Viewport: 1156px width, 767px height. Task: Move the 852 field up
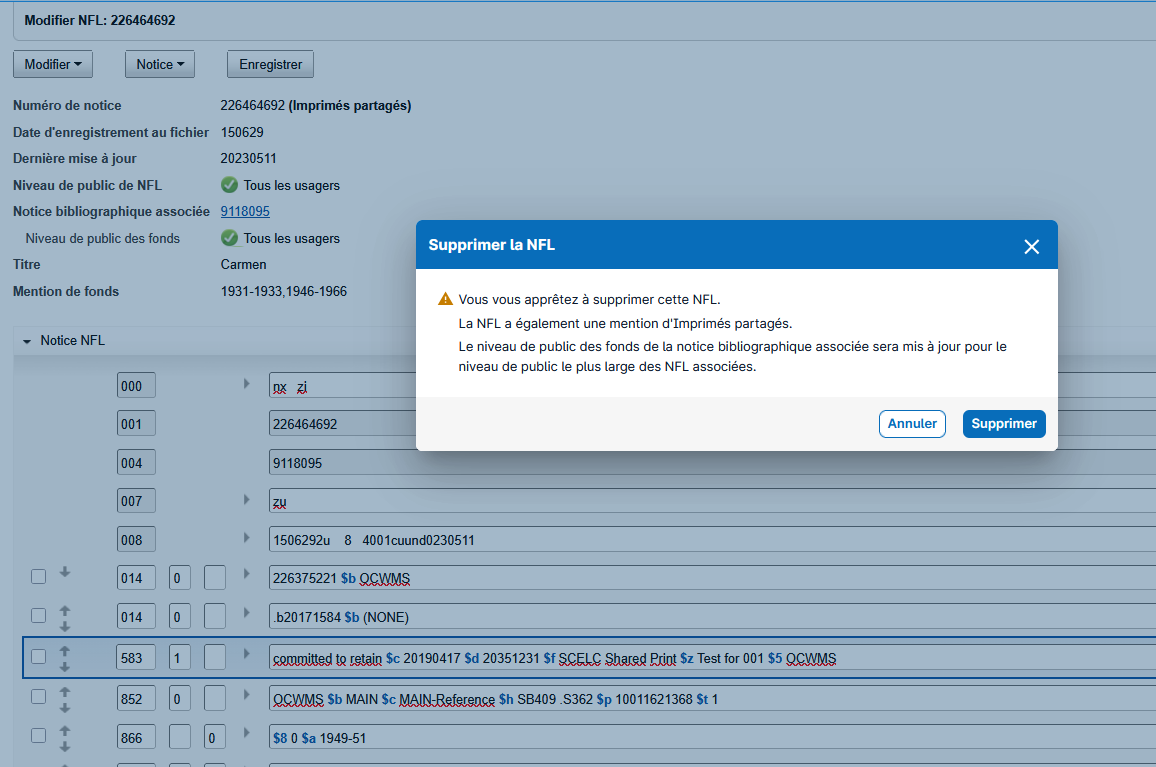[x=65, y=692]
